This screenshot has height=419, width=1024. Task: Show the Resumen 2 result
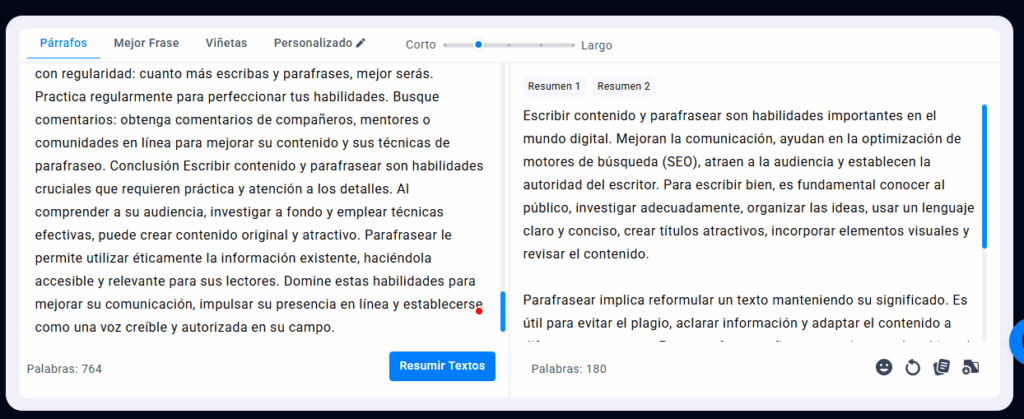[624, 86]
